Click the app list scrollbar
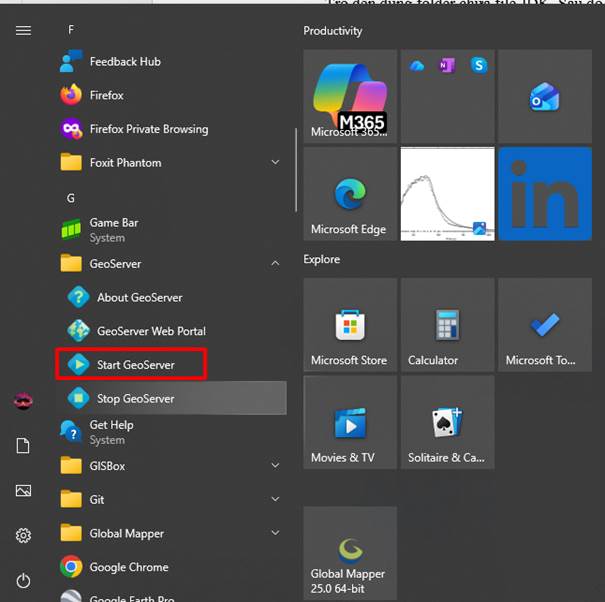The width and height of the screenshot is (605, 602). [x=296, y=170]
